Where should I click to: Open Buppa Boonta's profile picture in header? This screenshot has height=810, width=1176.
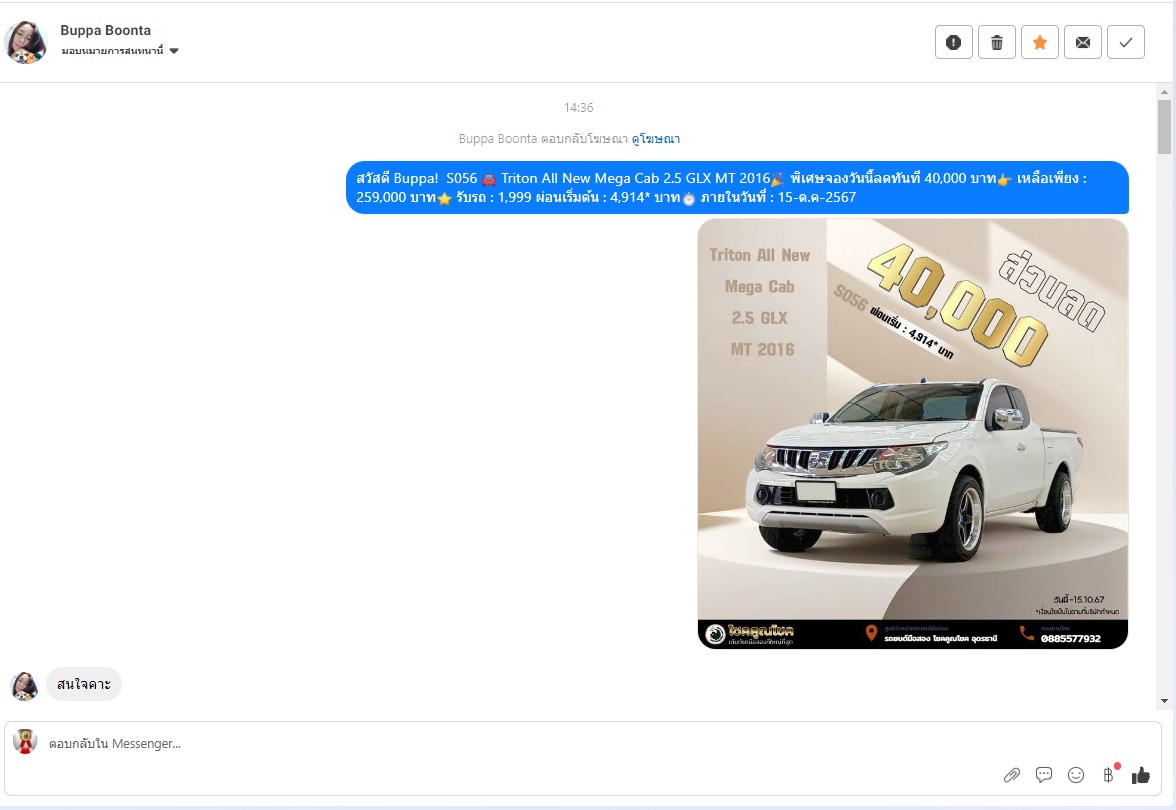pos(26,42)
